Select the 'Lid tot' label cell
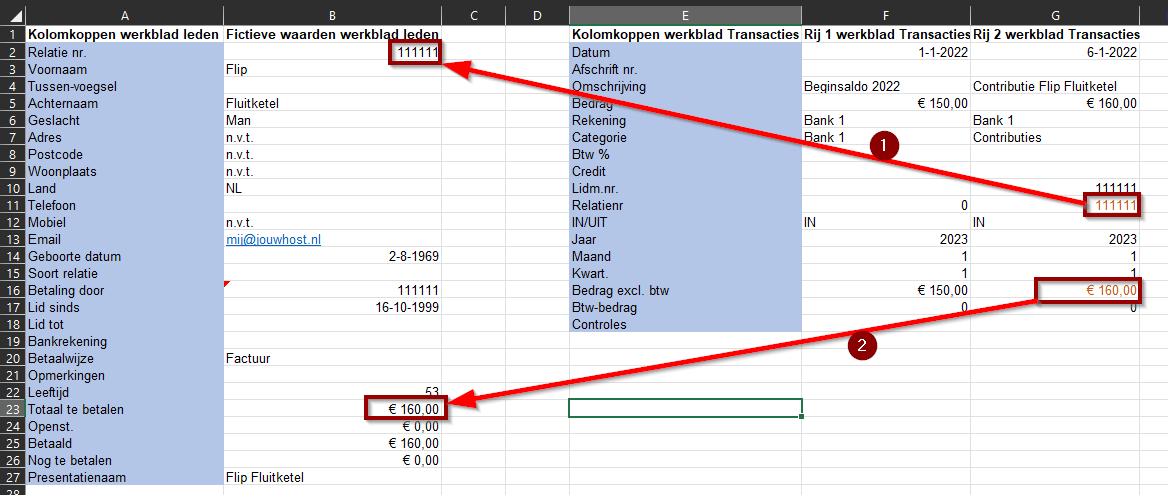 [124, 324]
